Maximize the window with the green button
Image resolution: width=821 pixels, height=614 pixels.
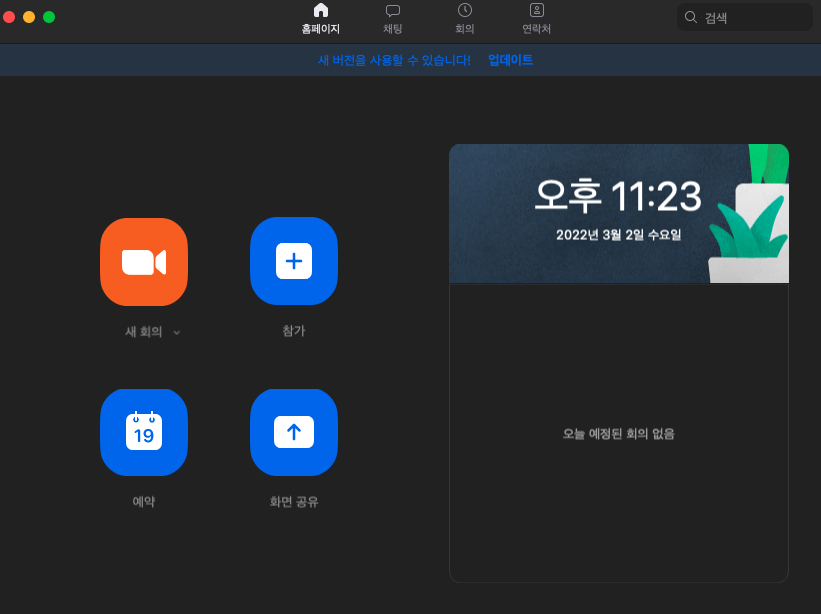click(x=49, y=17)
